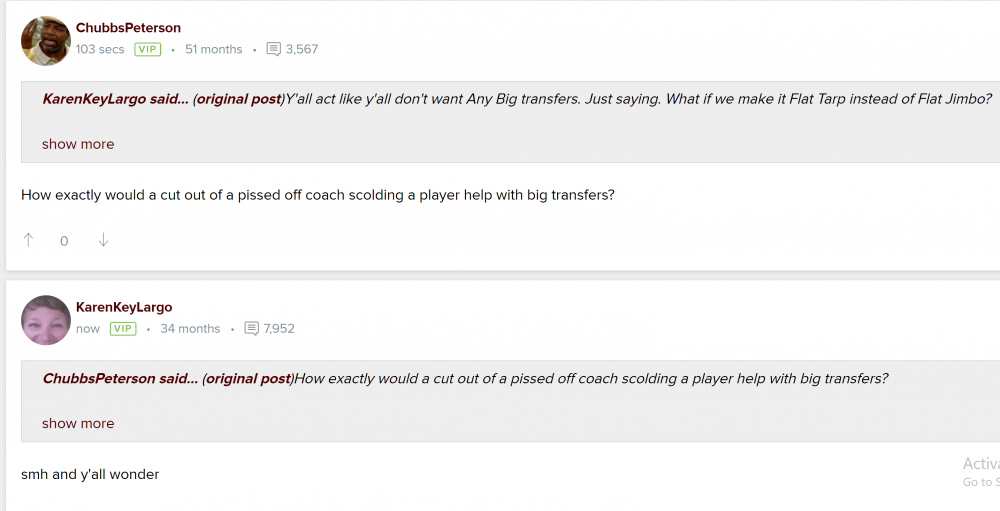Upvote ChubbsPeterson's post
The height and width of the screenshot is (511, 1000).
tap(28, 240)
